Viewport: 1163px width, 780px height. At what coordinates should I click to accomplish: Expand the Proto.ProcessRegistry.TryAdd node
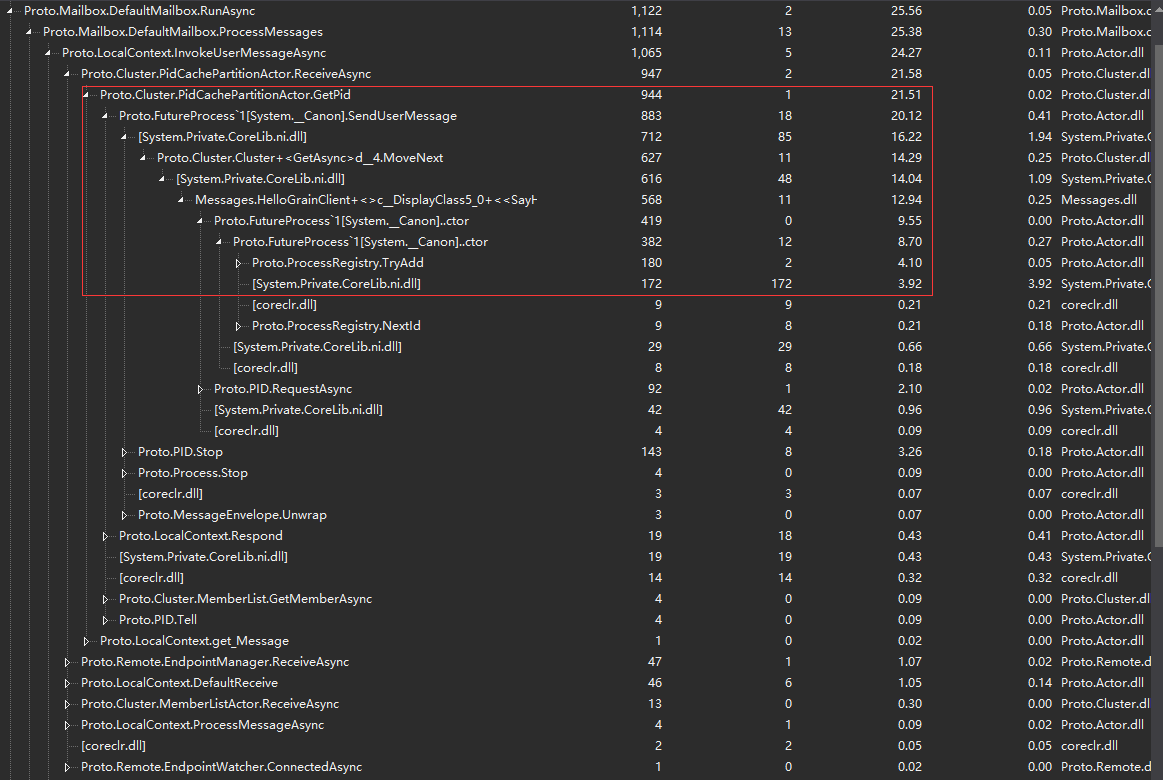point(240,262)
